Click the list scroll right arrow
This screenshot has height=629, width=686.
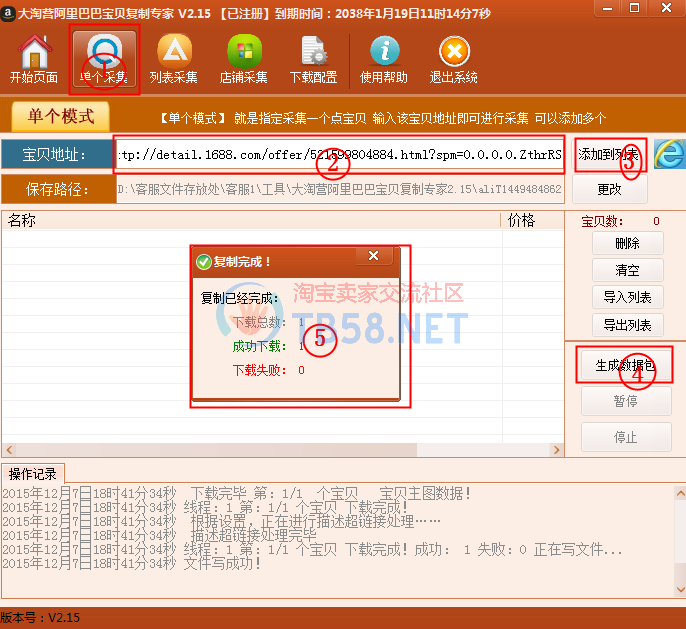[556, 450]
